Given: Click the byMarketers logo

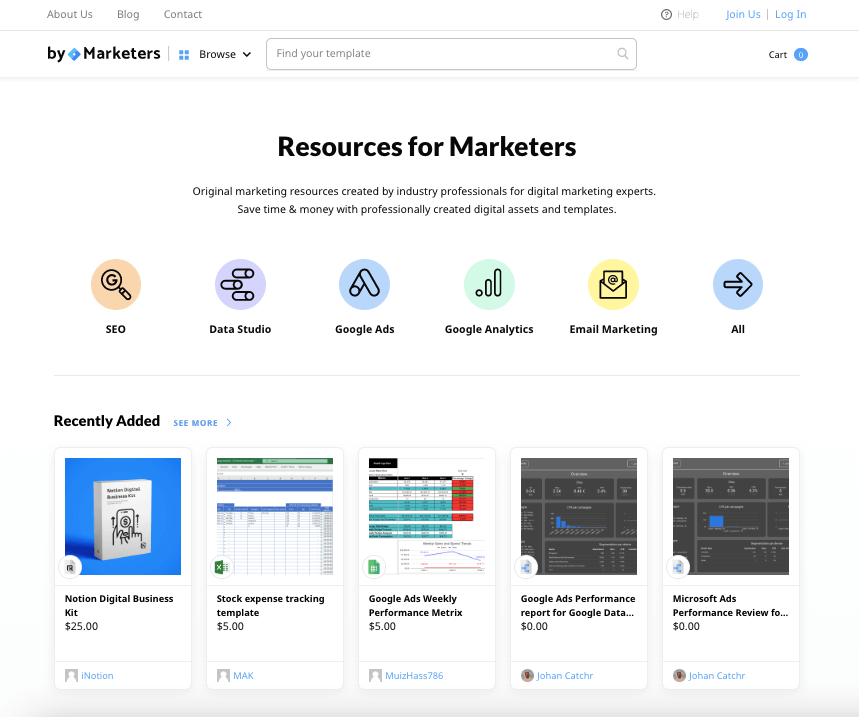Looking at the screenshot, I should 104,54.
